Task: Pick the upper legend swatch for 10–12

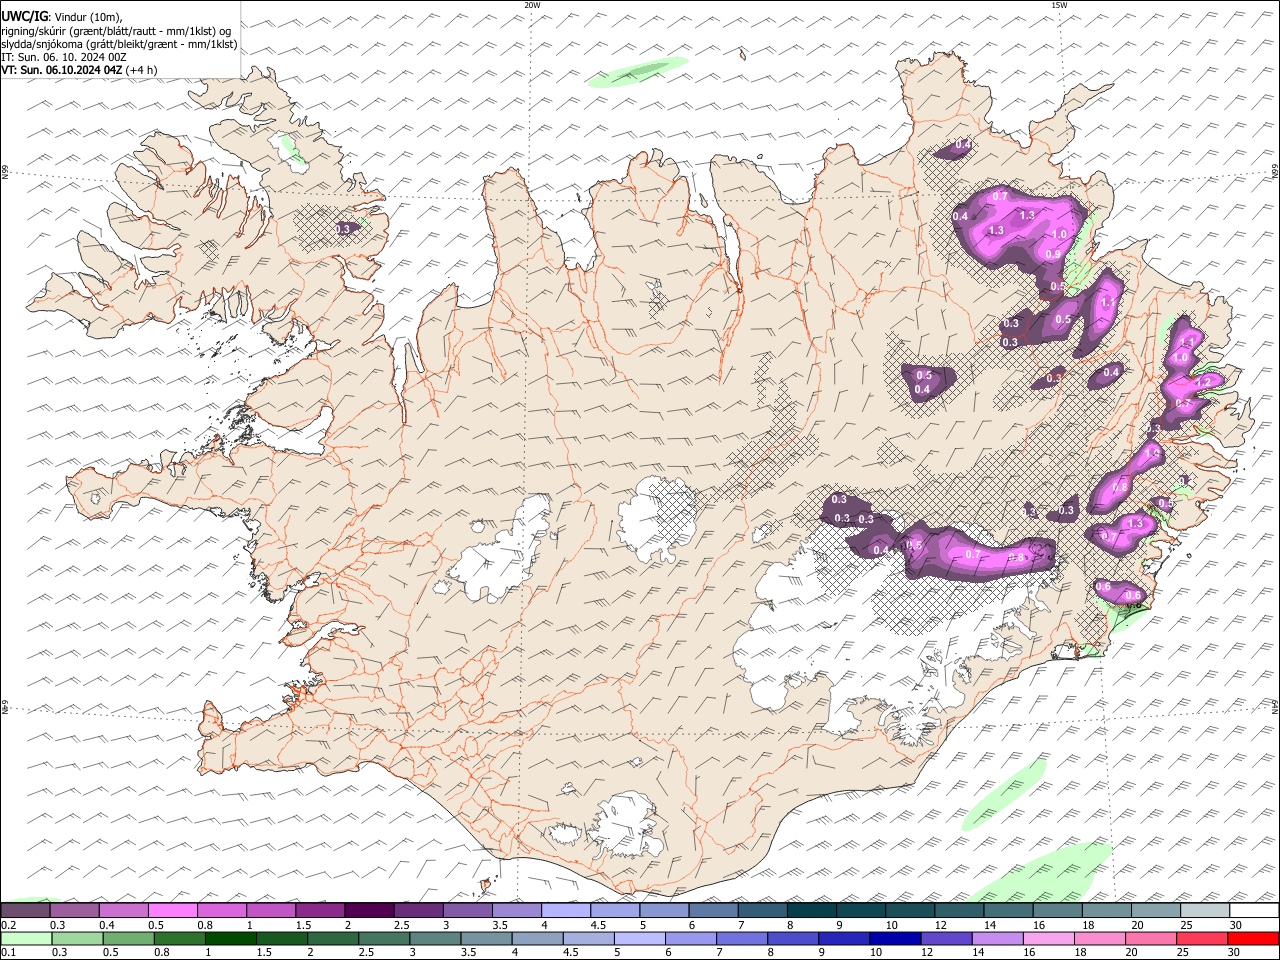Action: coord(911,910)
